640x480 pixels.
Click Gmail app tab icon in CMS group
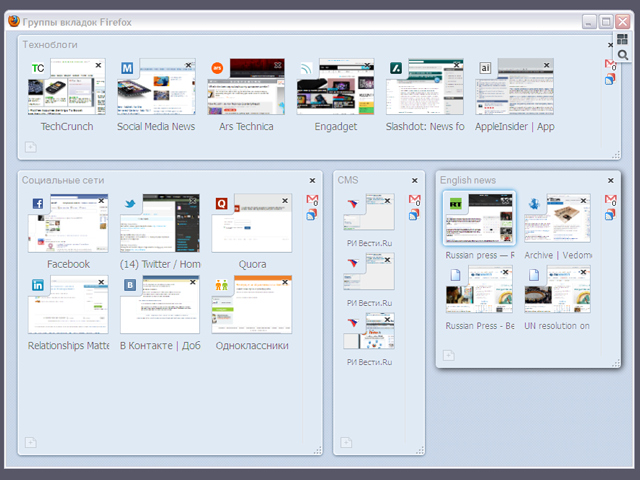pyautogui.click(x=414, y=200)
